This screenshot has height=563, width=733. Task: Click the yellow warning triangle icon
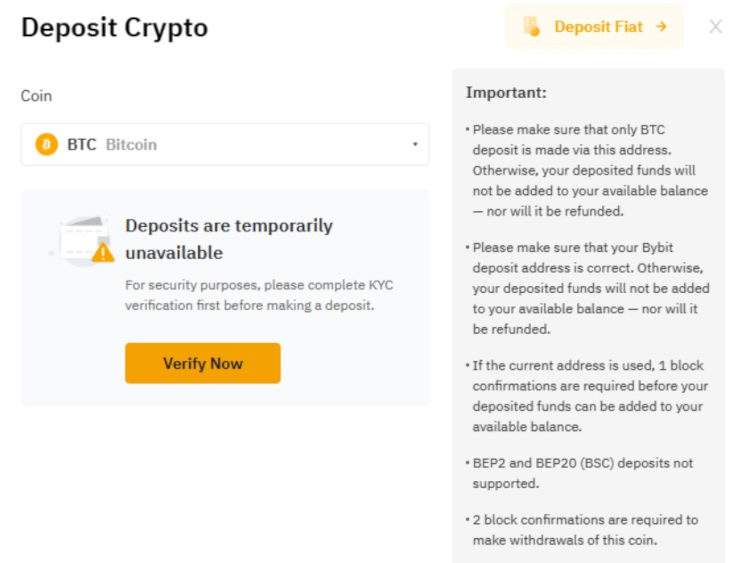(x=103, y=253)
